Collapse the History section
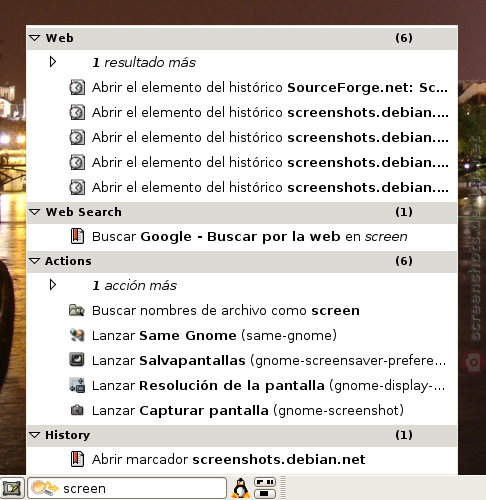The image size is (486, 500). 35,435
